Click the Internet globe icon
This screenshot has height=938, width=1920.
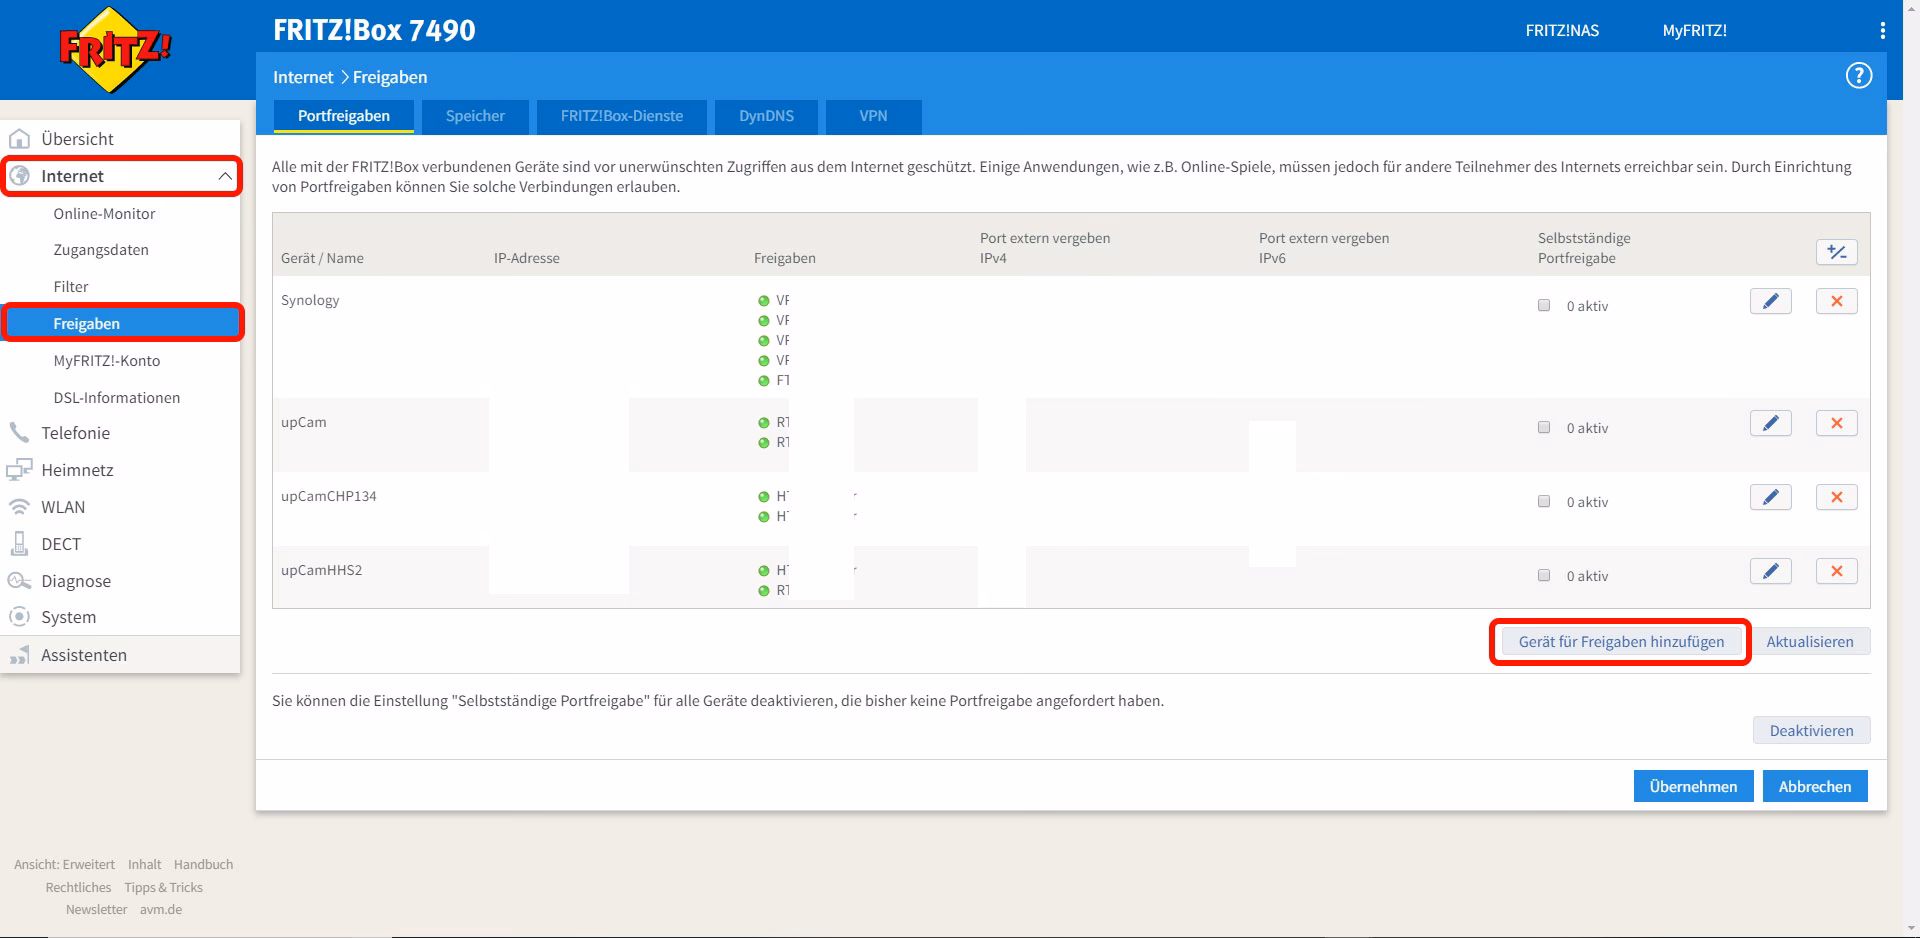(x=19, y=176)
